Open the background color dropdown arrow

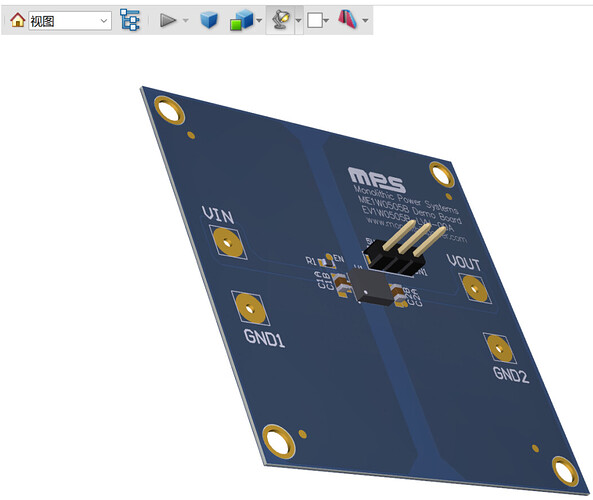pos(326,20)
